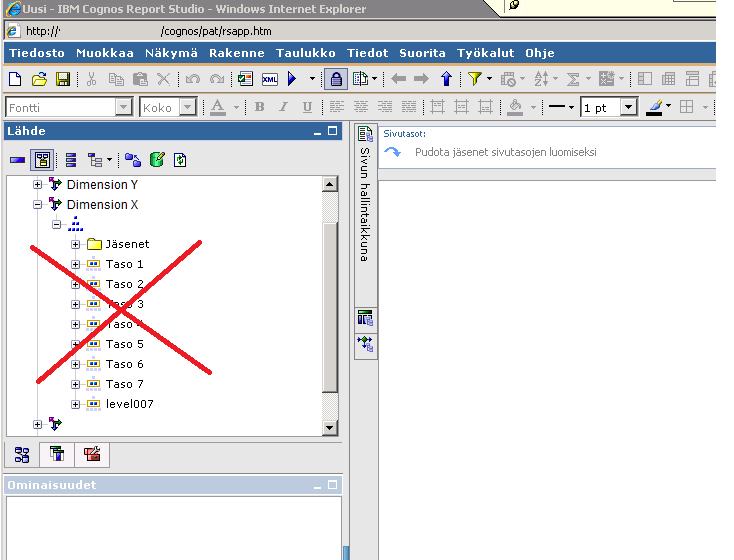Select the Taso 6 level item

tap(124, 364)
